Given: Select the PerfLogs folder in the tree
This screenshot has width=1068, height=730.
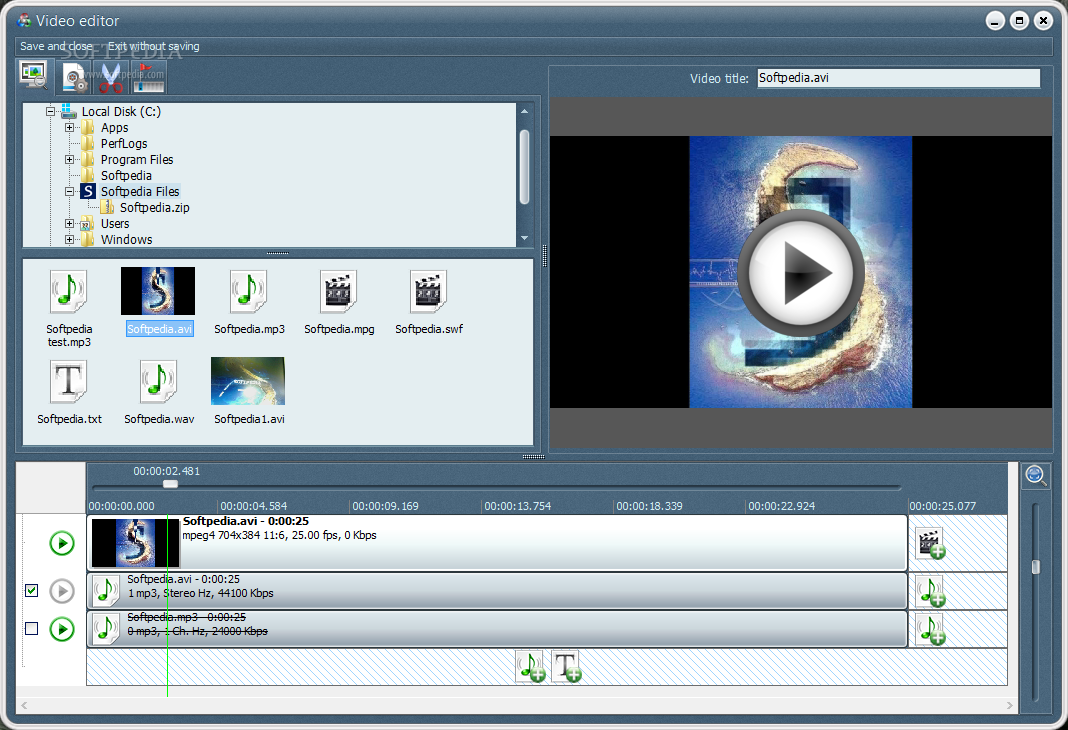Looking at the screenshot, I should pos(124,144).
